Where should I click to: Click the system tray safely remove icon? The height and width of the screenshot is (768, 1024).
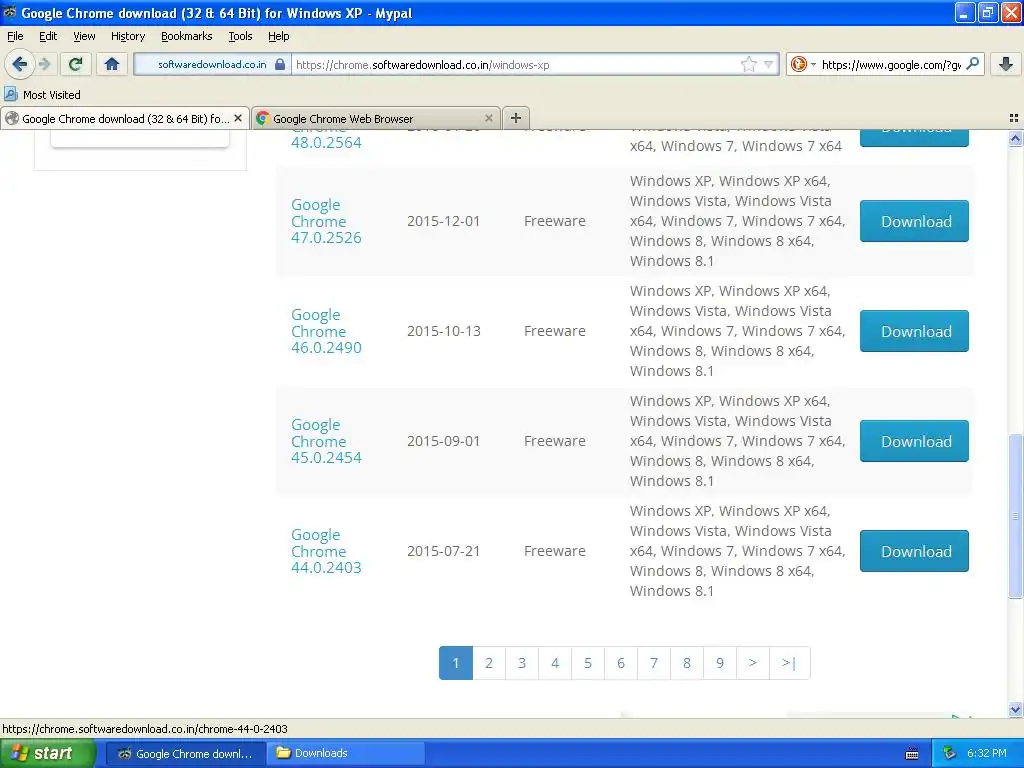[950, 753]
